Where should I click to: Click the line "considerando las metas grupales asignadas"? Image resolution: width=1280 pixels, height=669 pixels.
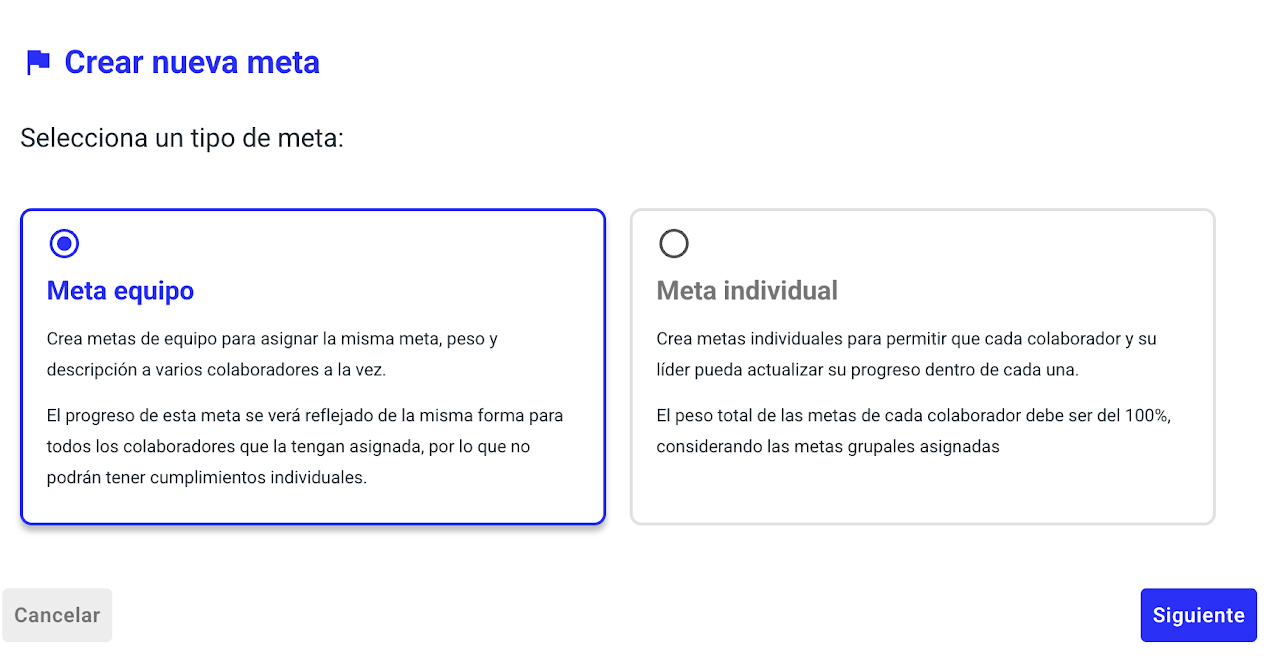pos(828,446)
